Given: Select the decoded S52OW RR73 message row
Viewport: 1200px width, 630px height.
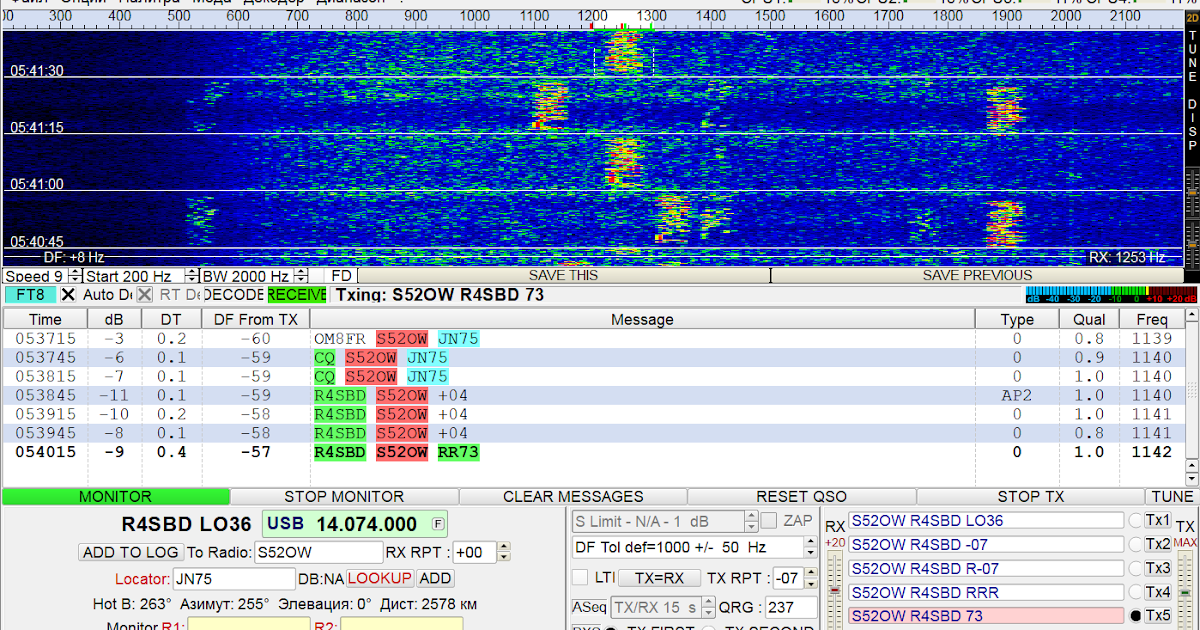Looking at the screenshot, I should pos(400,452).
